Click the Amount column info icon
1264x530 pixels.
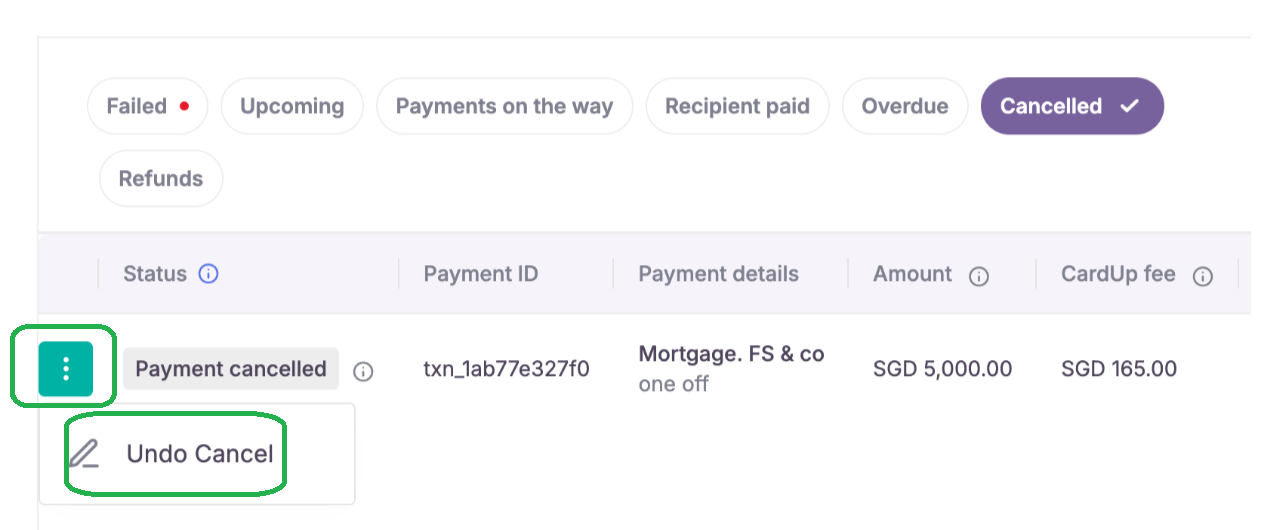pyautogui.click(x=979, y=277)
